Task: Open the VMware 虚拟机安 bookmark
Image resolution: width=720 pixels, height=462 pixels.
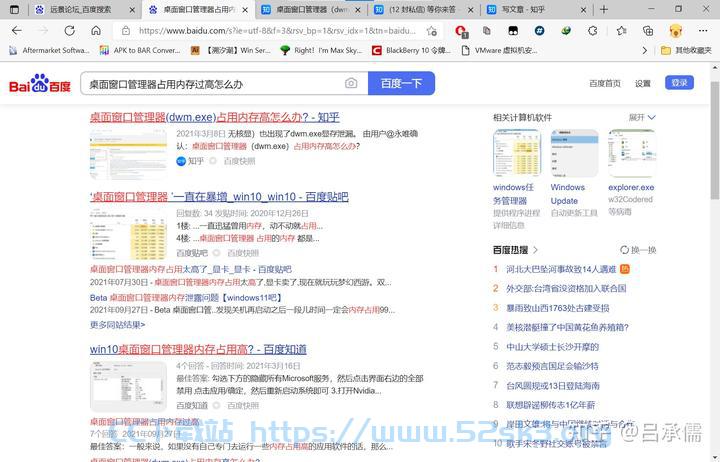Action: tap(499, 51)
